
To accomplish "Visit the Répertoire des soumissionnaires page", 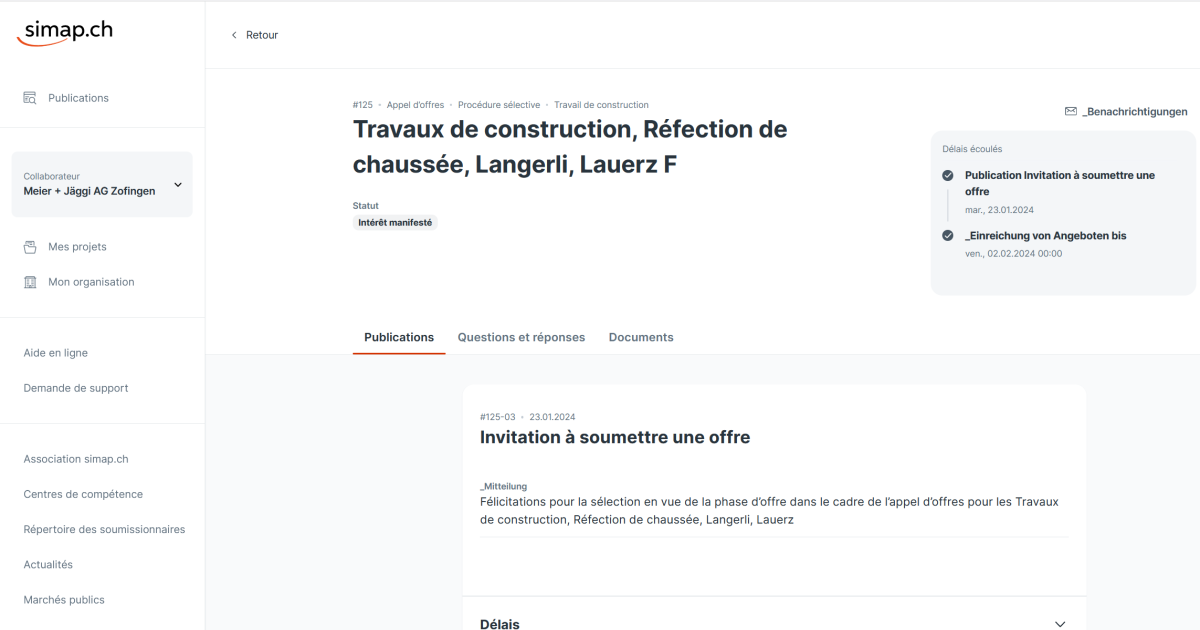I will pyautogui.click(x=104, y=529).
